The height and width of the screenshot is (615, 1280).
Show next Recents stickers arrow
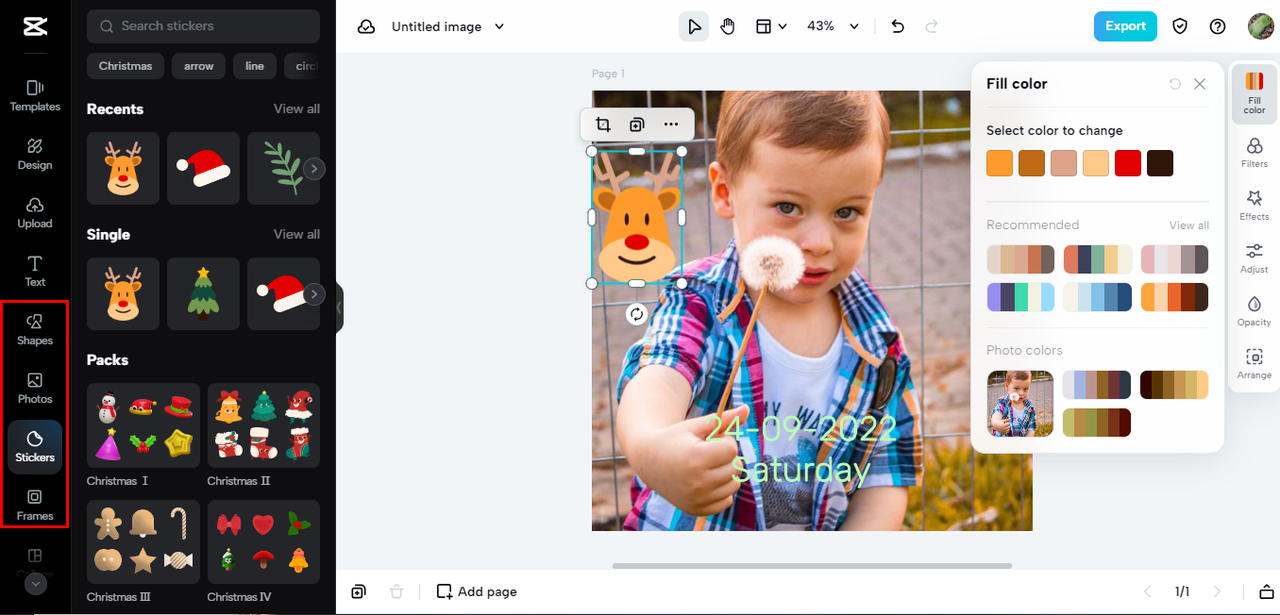[314, 169]
